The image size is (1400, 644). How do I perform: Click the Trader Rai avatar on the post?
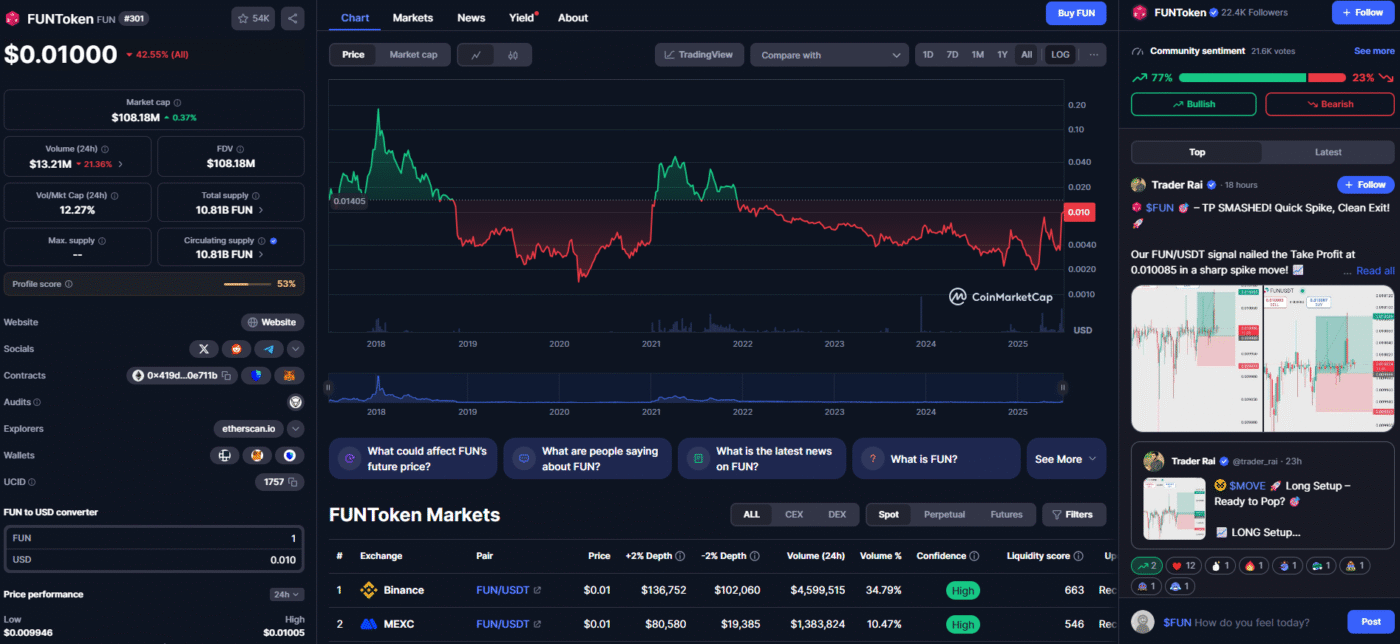click(1138, 185)
